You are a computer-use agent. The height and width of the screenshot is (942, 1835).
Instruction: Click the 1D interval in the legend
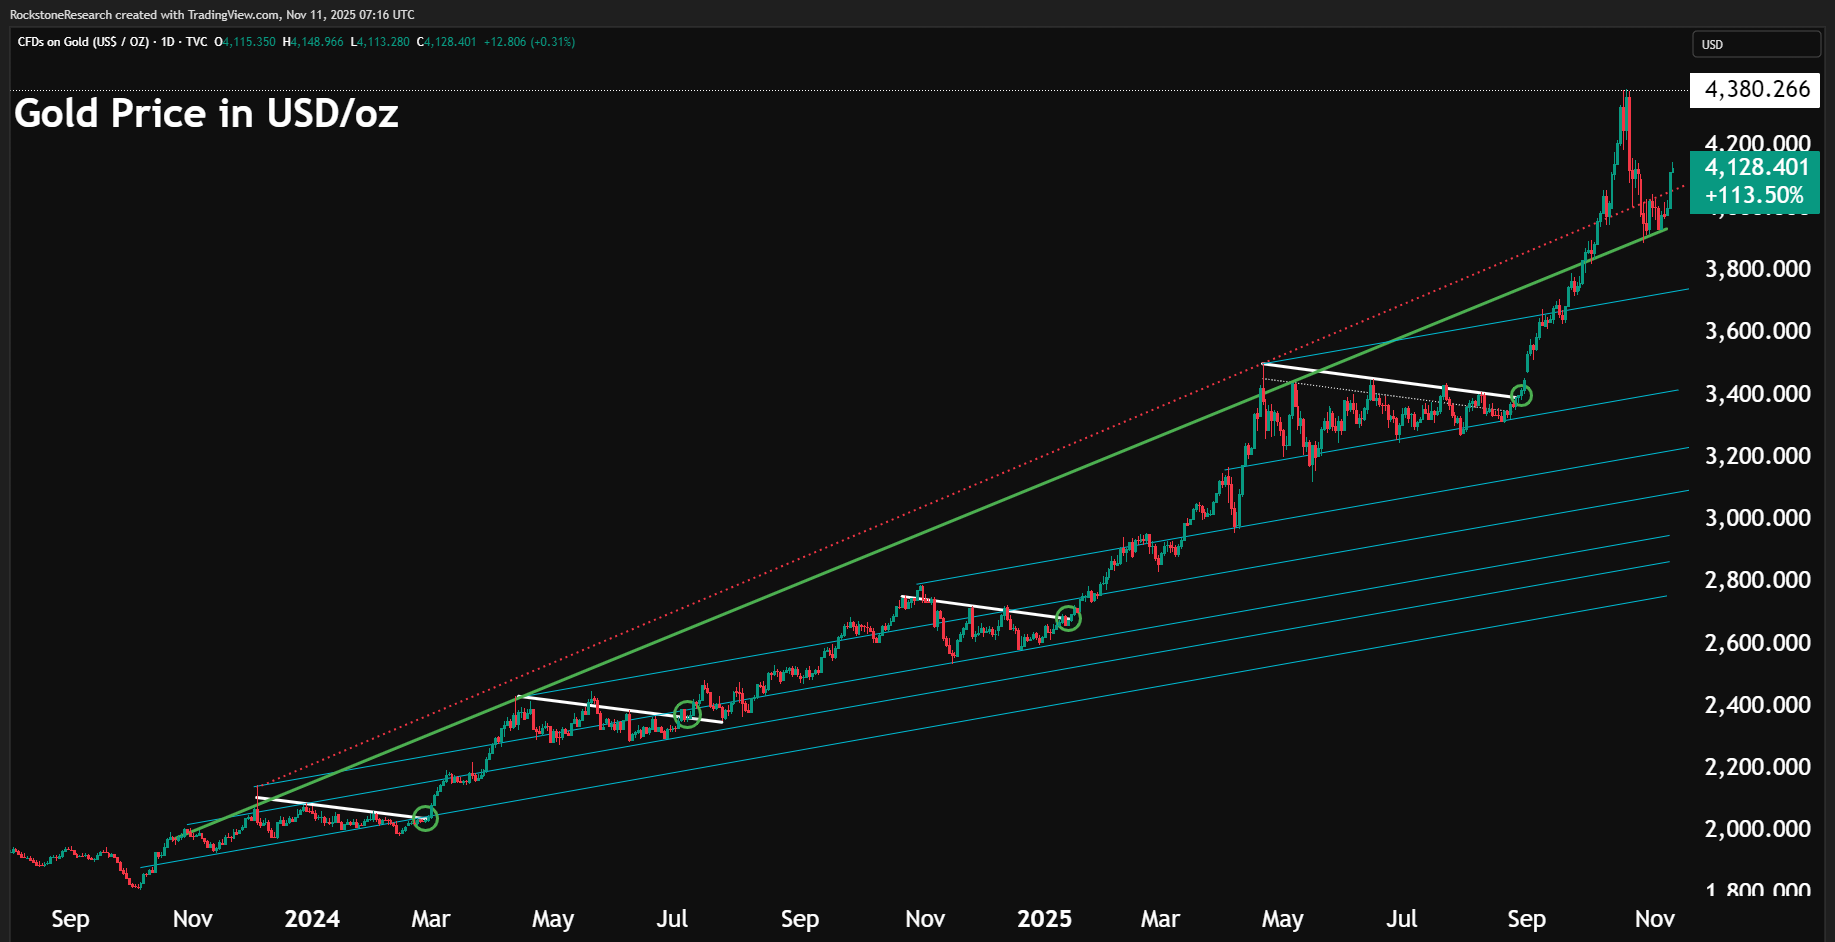[x=167, y=42]
